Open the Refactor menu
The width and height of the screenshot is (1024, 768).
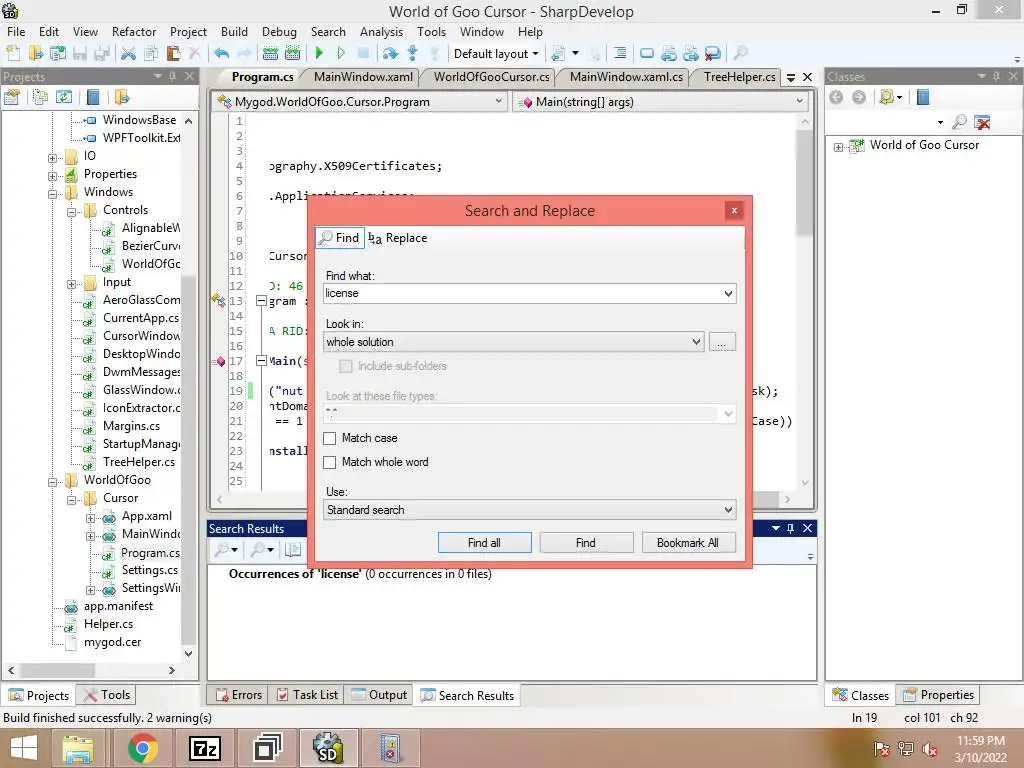(134, 31)
